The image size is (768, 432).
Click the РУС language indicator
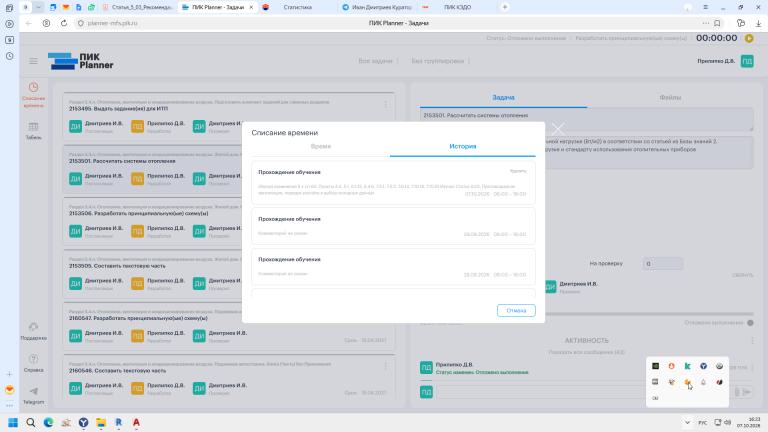[x=702, y=422]
